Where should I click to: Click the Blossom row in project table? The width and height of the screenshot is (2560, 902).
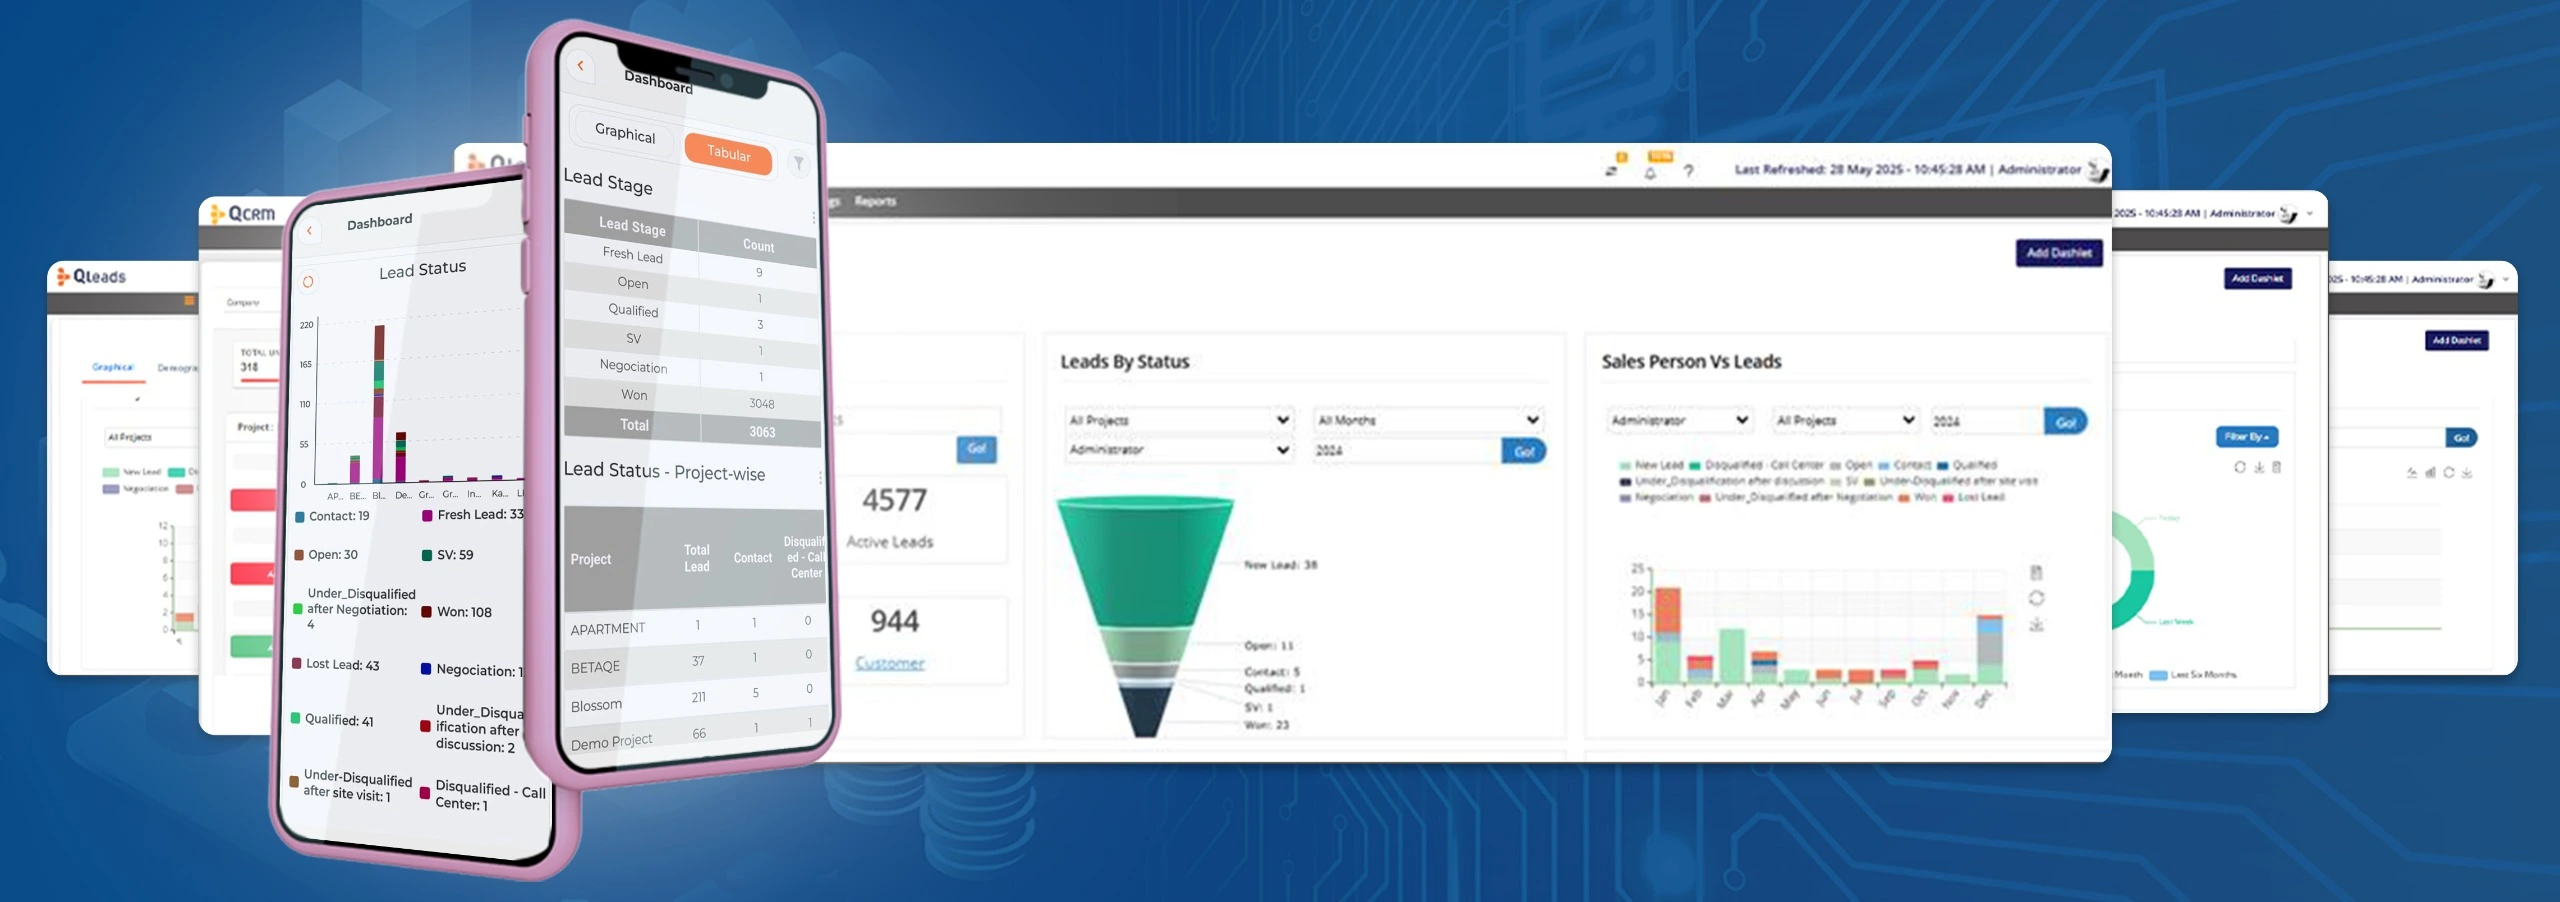[x=697, y=697]
